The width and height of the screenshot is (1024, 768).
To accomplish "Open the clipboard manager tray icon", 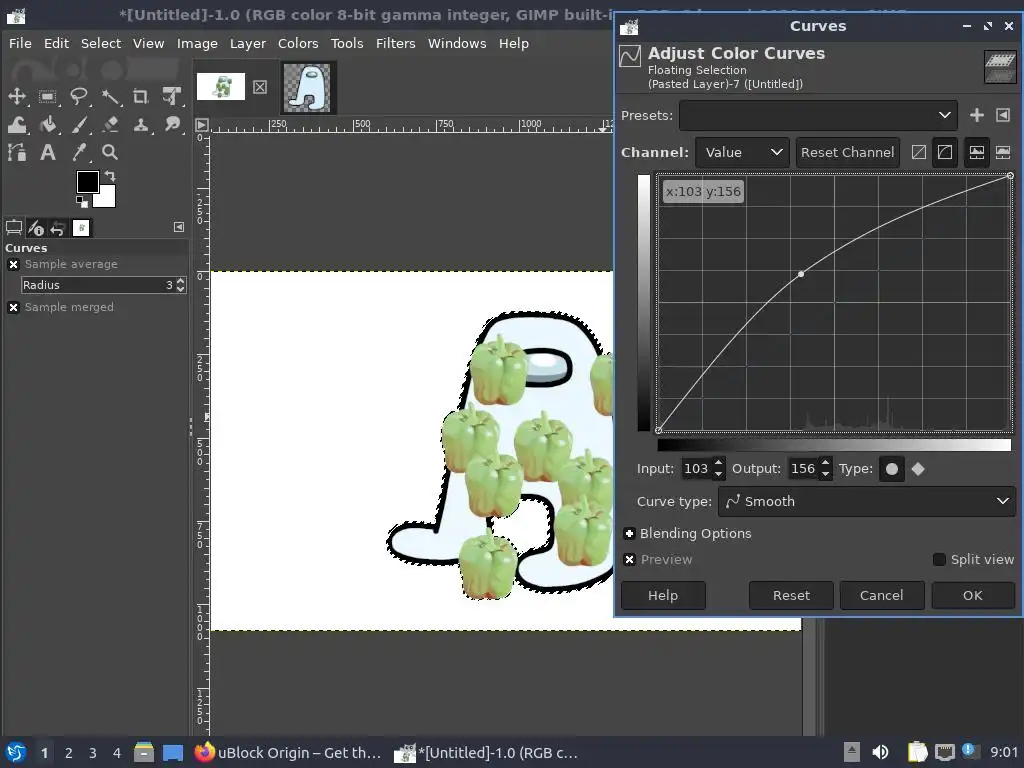I will [917, 752].
